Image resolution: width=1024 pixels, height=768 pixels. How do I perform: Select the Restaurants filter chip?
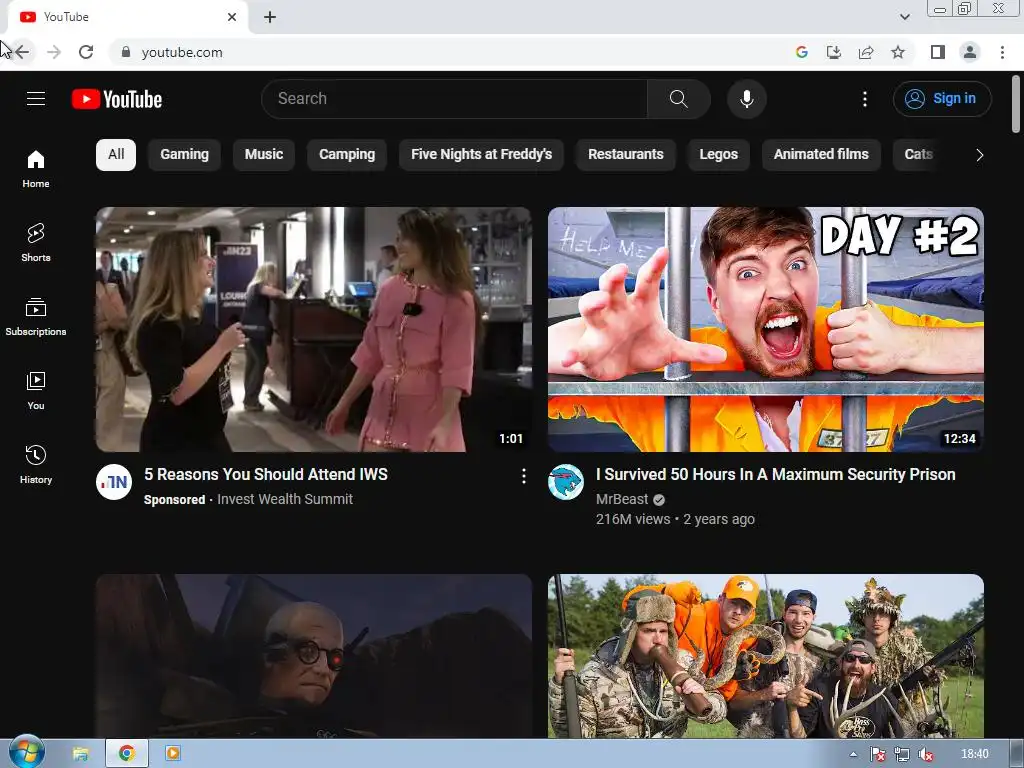click(x=626, y=155)
